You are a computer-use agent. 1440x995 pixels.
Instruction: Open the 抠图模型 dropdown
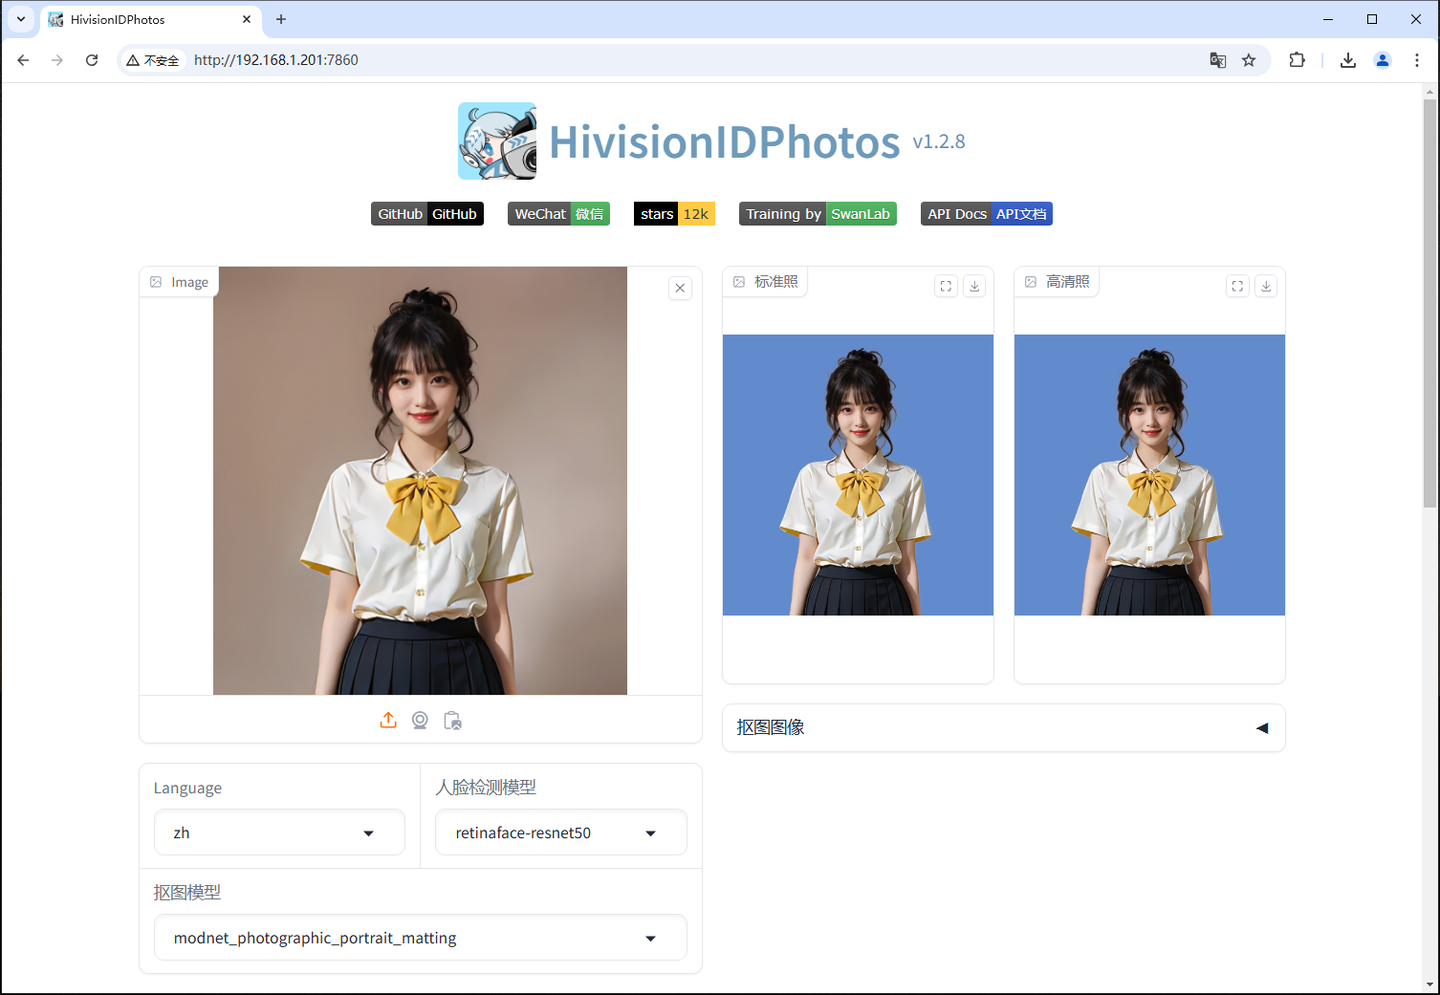point(420,938)
